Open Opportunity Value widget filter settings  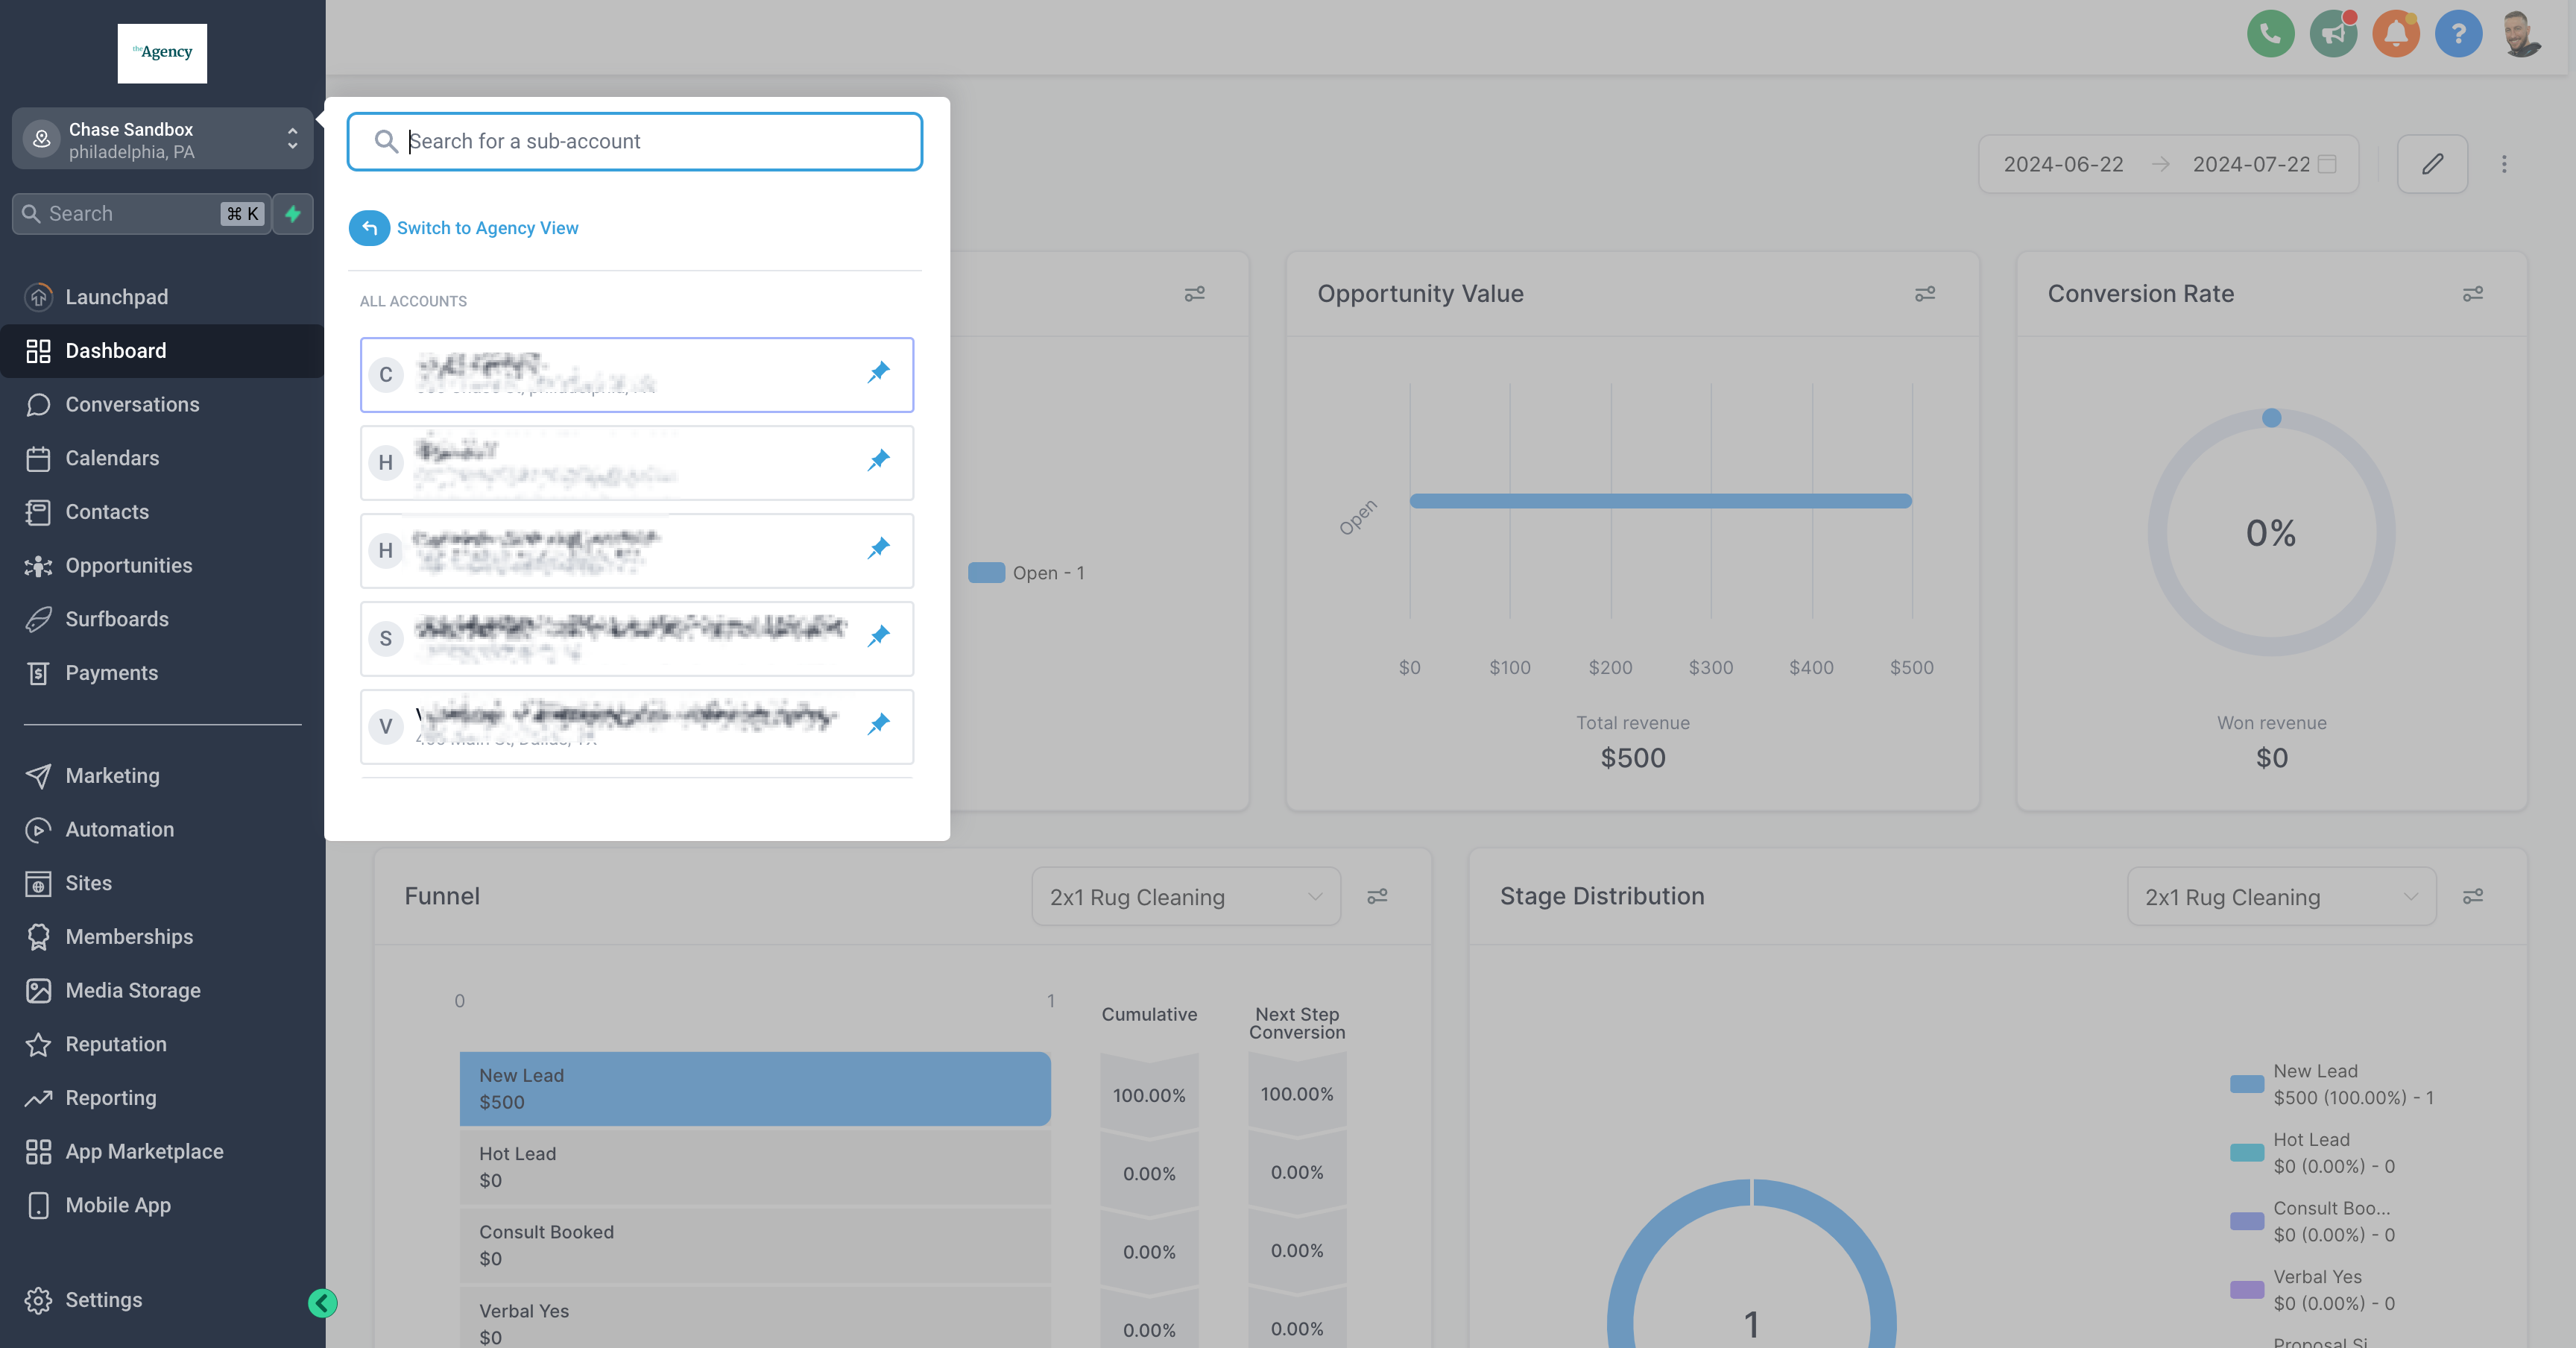click(1925, 294)
